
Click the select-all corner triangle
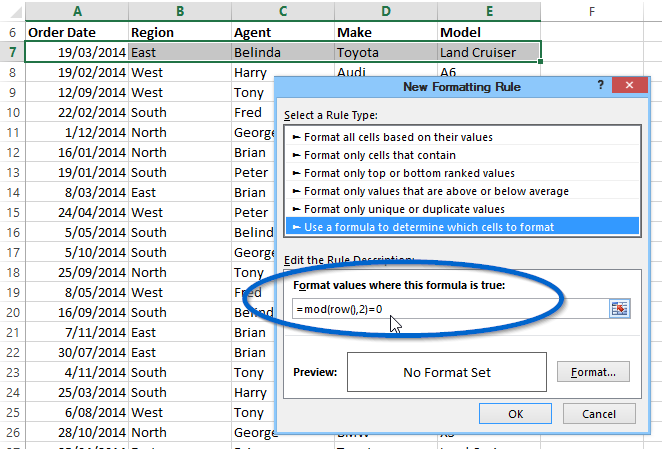(x=16, y=11)
